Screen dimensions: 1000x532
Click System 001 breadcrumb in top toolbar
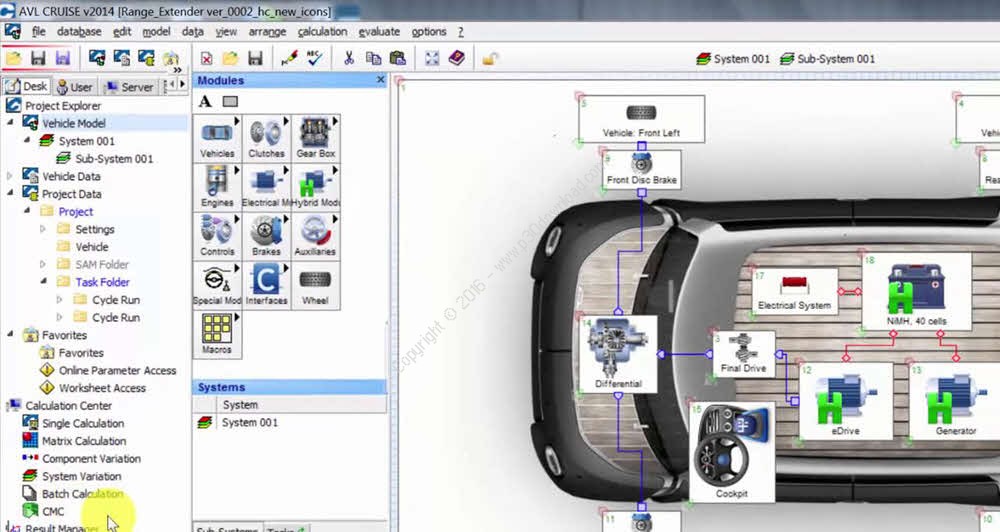click(733, 59)
